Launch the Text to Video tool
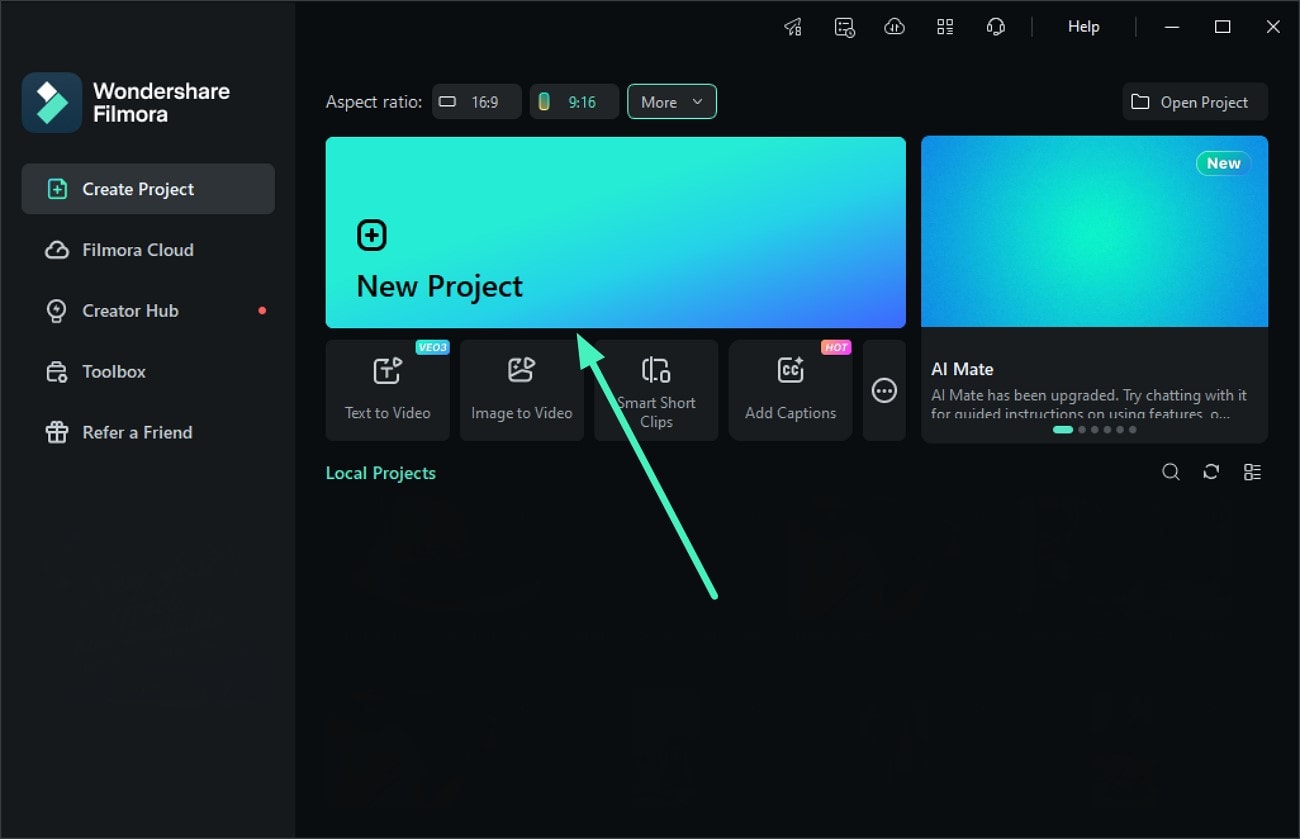 [388, 390]
